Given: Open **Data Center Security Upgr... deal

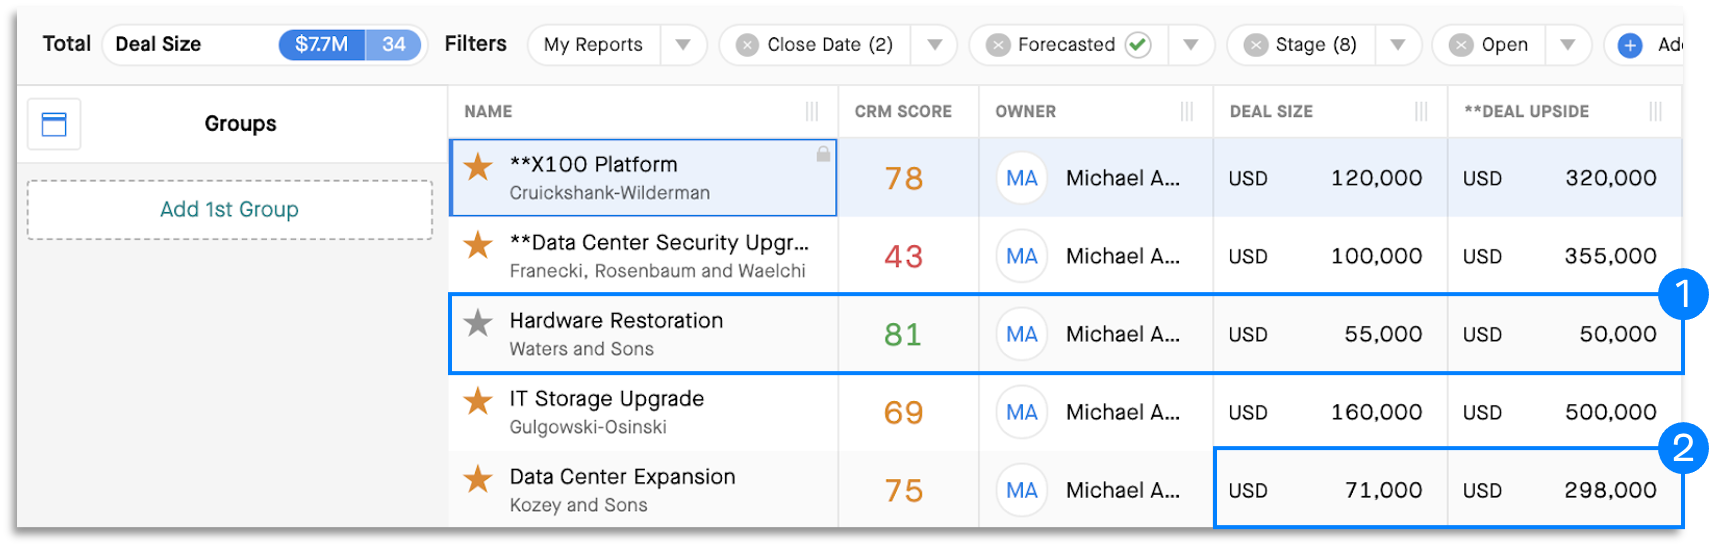Looking at the screenshot, I should coord(659,243).
